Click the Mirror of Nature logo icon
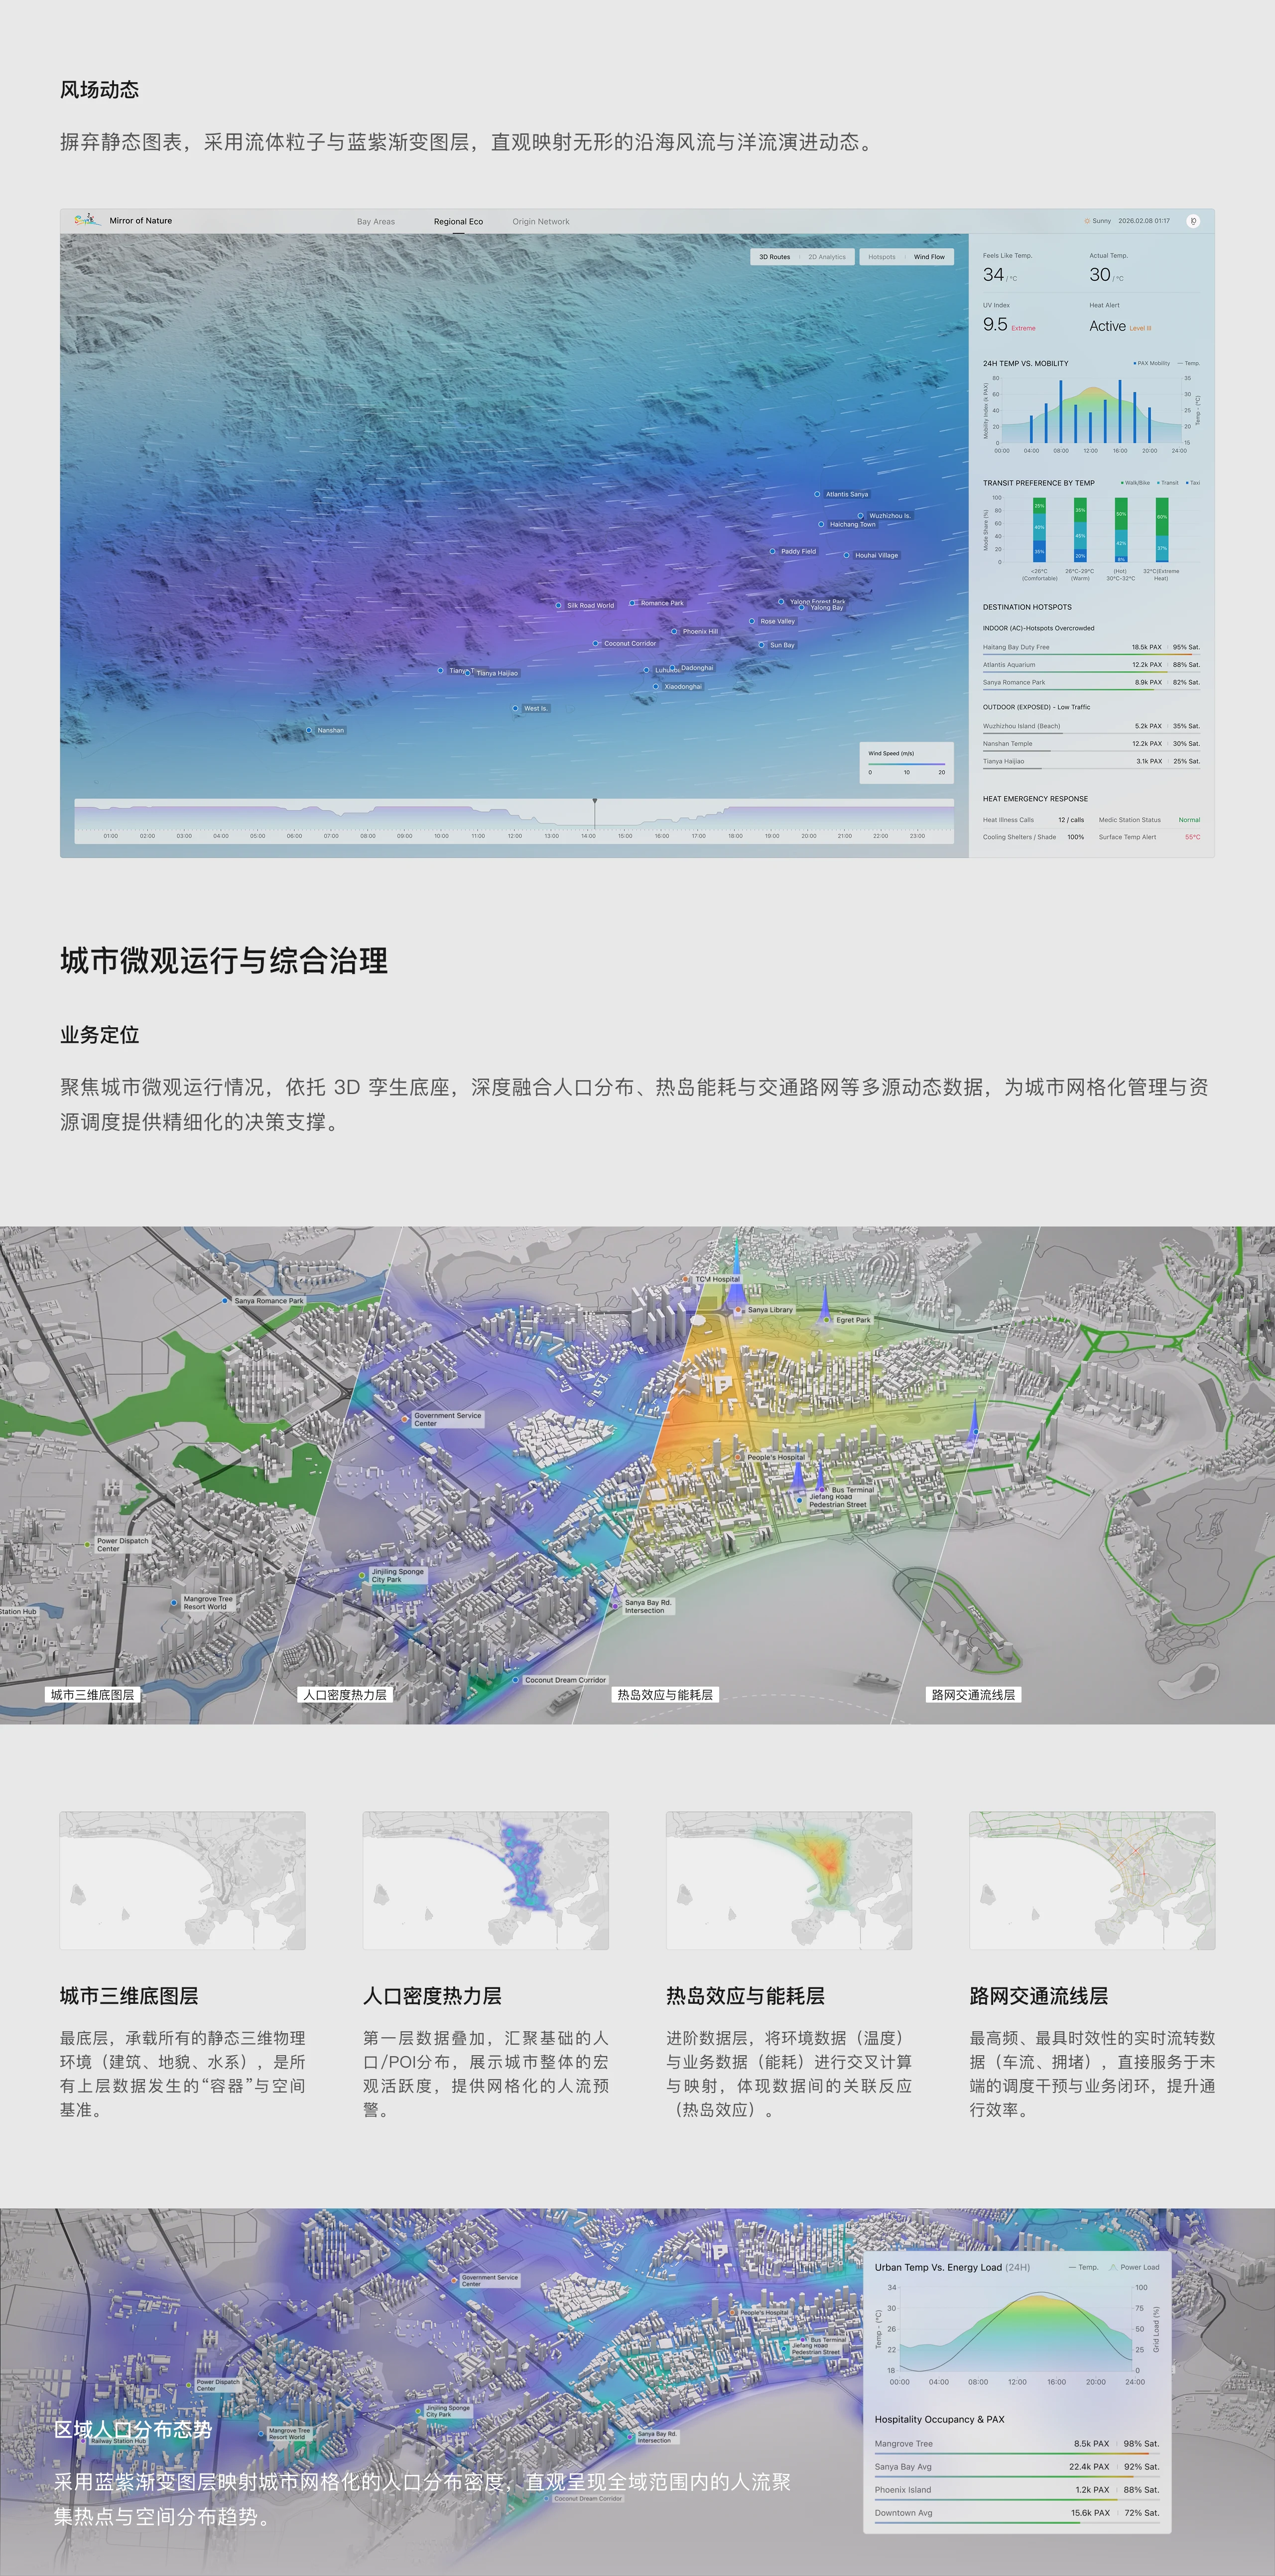This screenshot has height=2576, width=1275. pos(87,220)
